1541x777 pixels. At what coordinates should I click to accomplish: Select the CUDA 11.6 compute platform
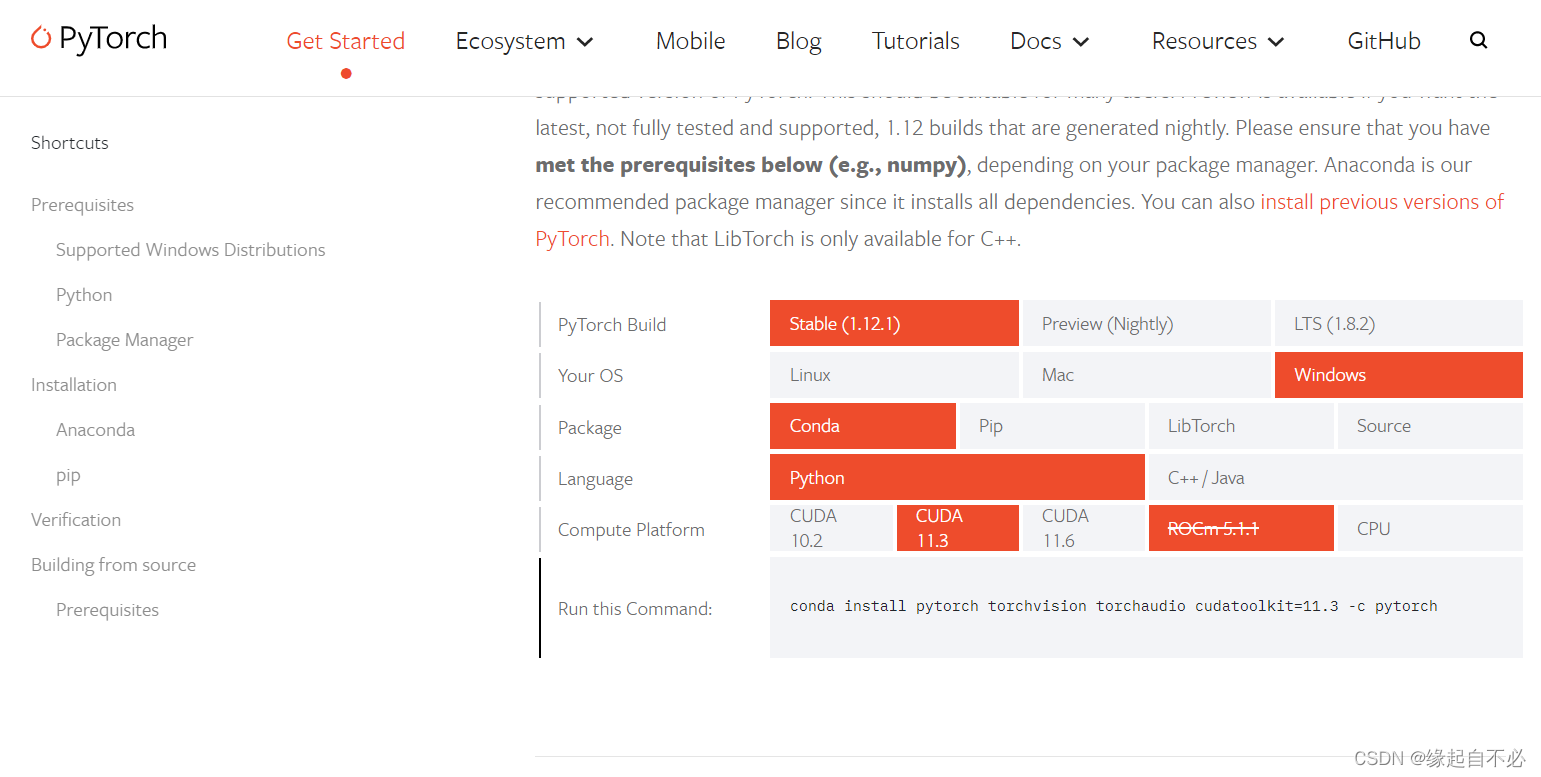1083,528
